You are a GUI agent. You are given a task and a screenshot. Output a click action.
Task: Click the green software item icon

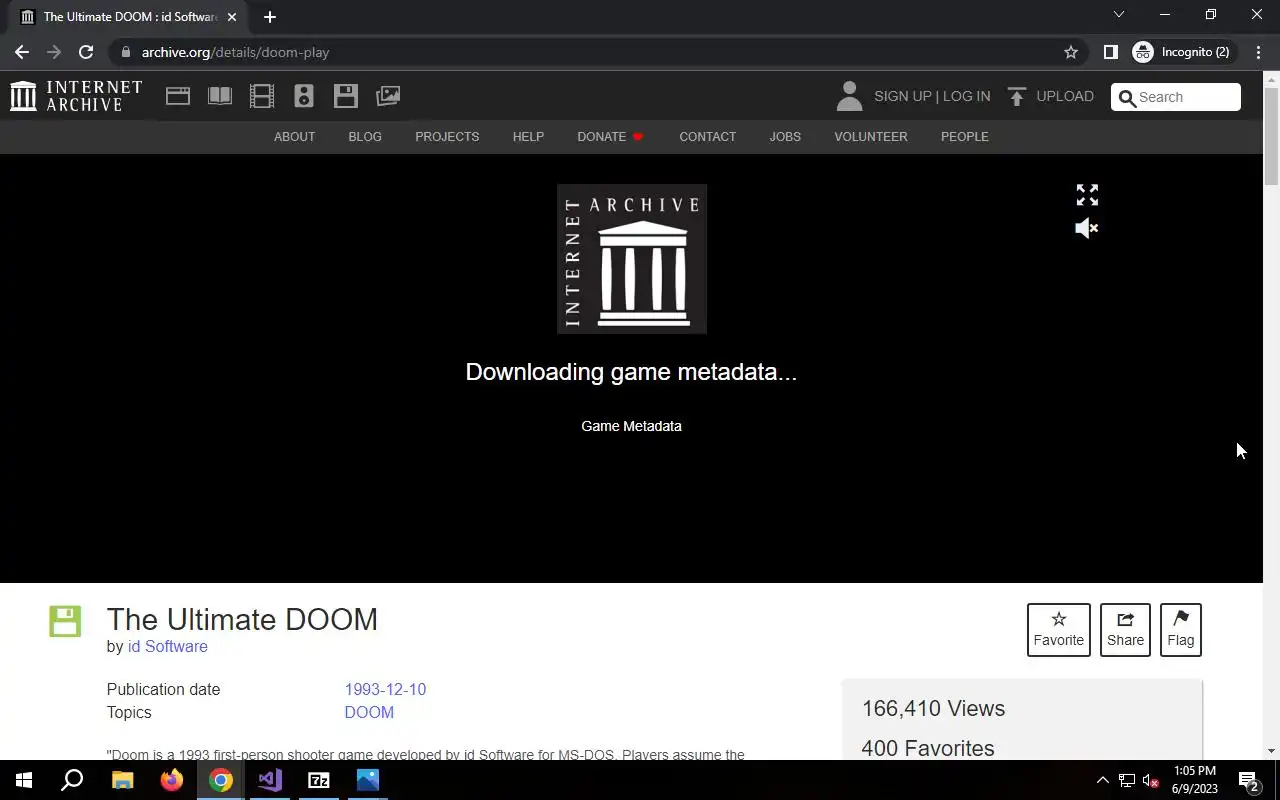(65, 621)
